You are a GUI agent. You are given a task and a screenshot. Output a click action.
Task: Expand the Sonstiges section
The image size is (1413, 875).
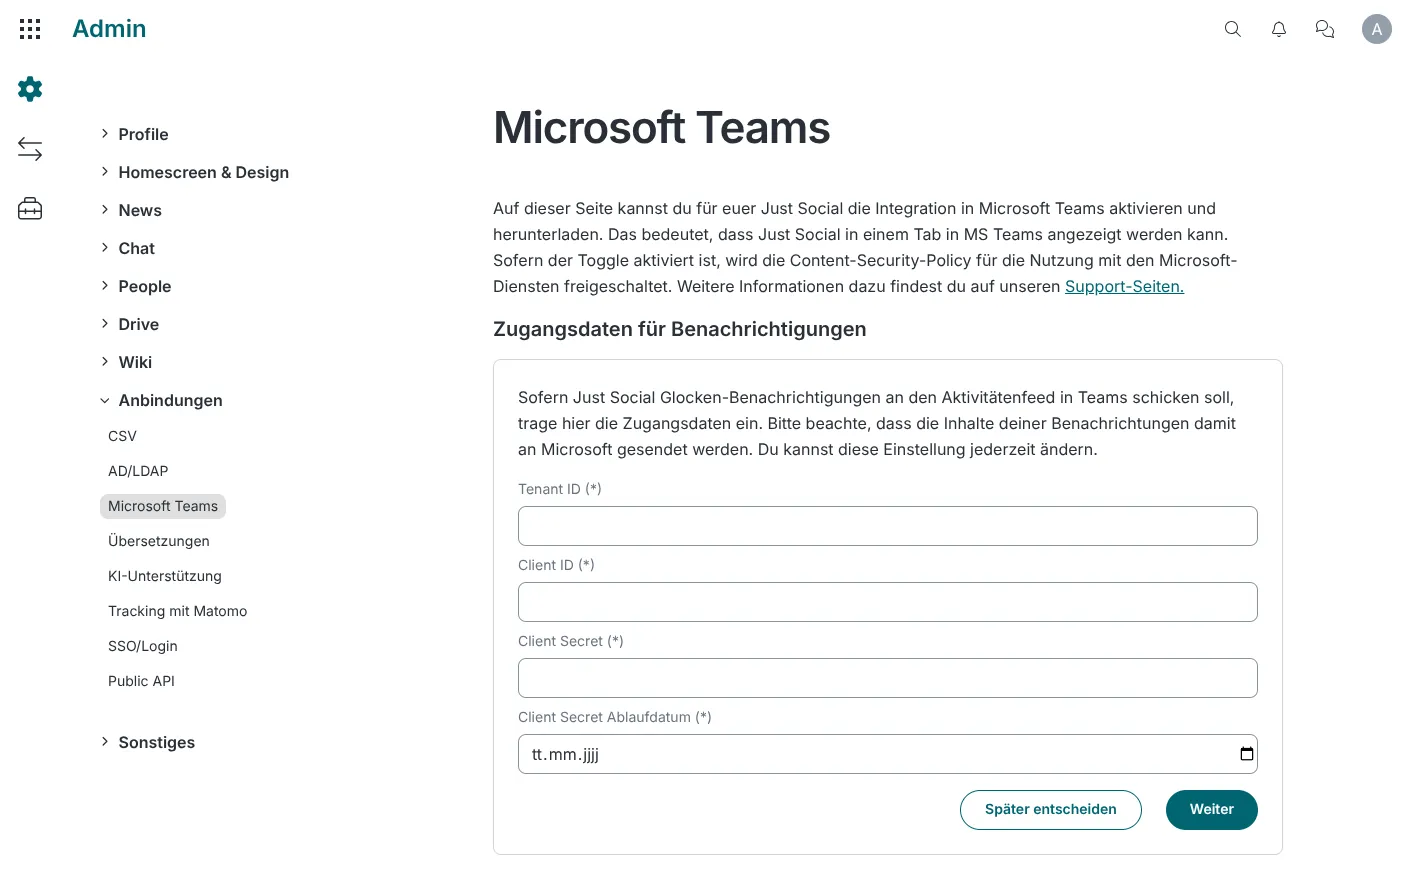(x=147, y=742)
